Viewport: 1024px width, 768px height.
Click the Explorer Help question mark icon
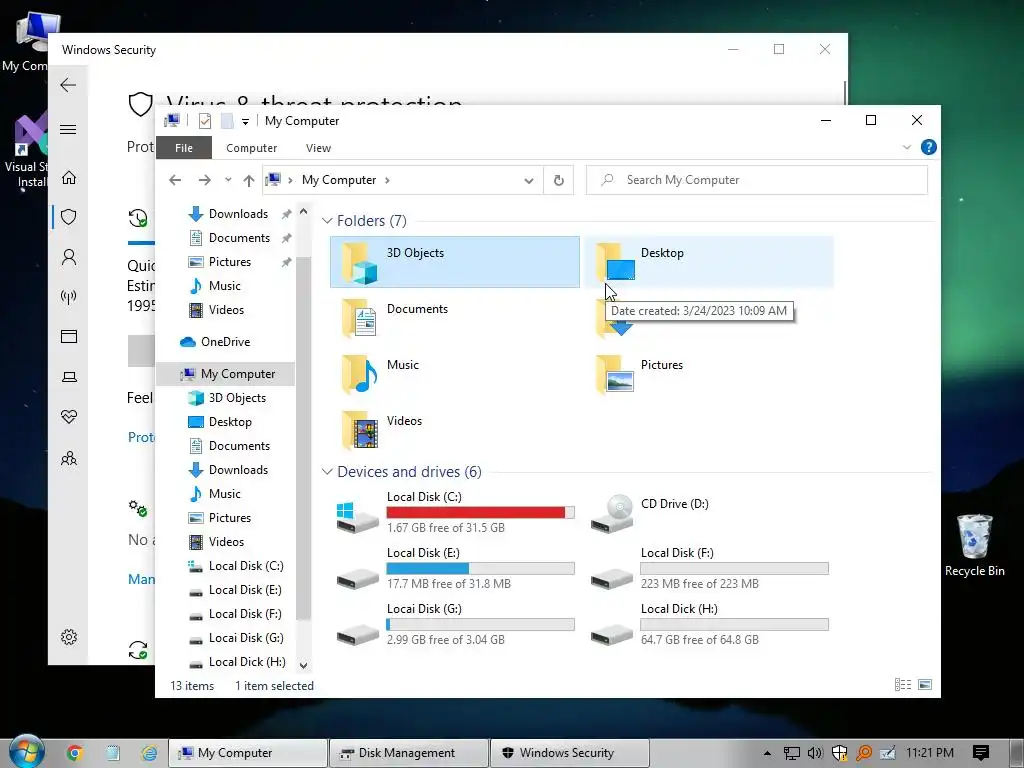click(928, 148)
